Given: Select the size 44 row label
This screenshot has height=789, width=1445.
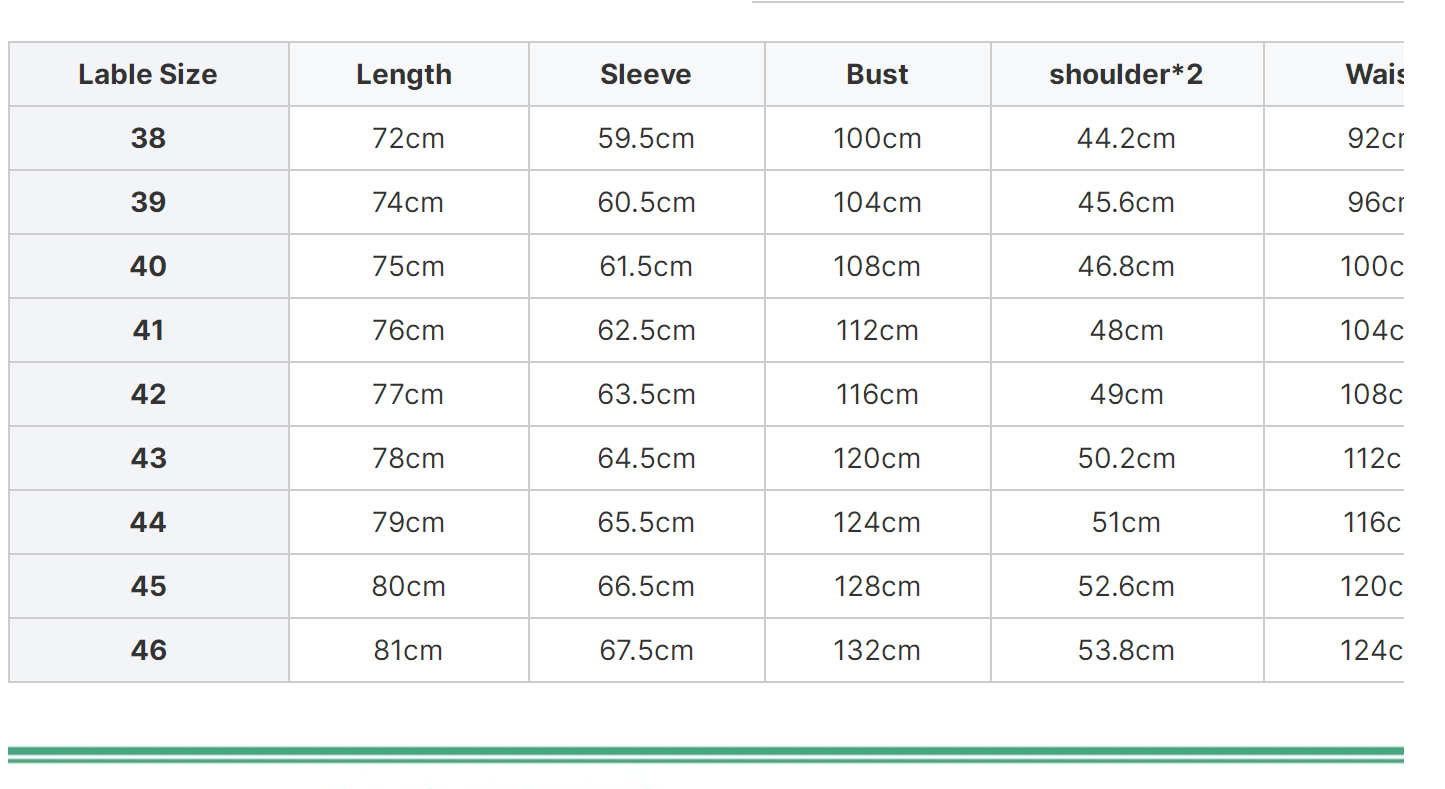Looking at the screenshot, I should 148,522.
